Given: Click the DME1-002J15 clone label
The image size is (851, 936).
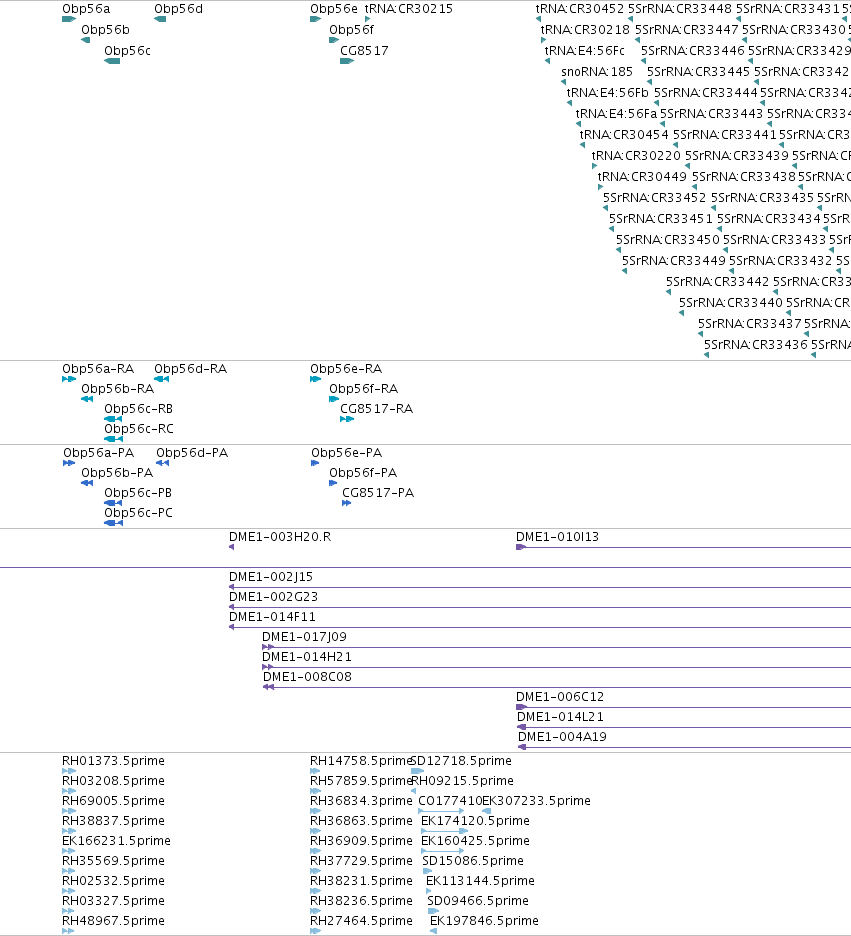Looking at the screenshot, I should [x=271, y=577].
